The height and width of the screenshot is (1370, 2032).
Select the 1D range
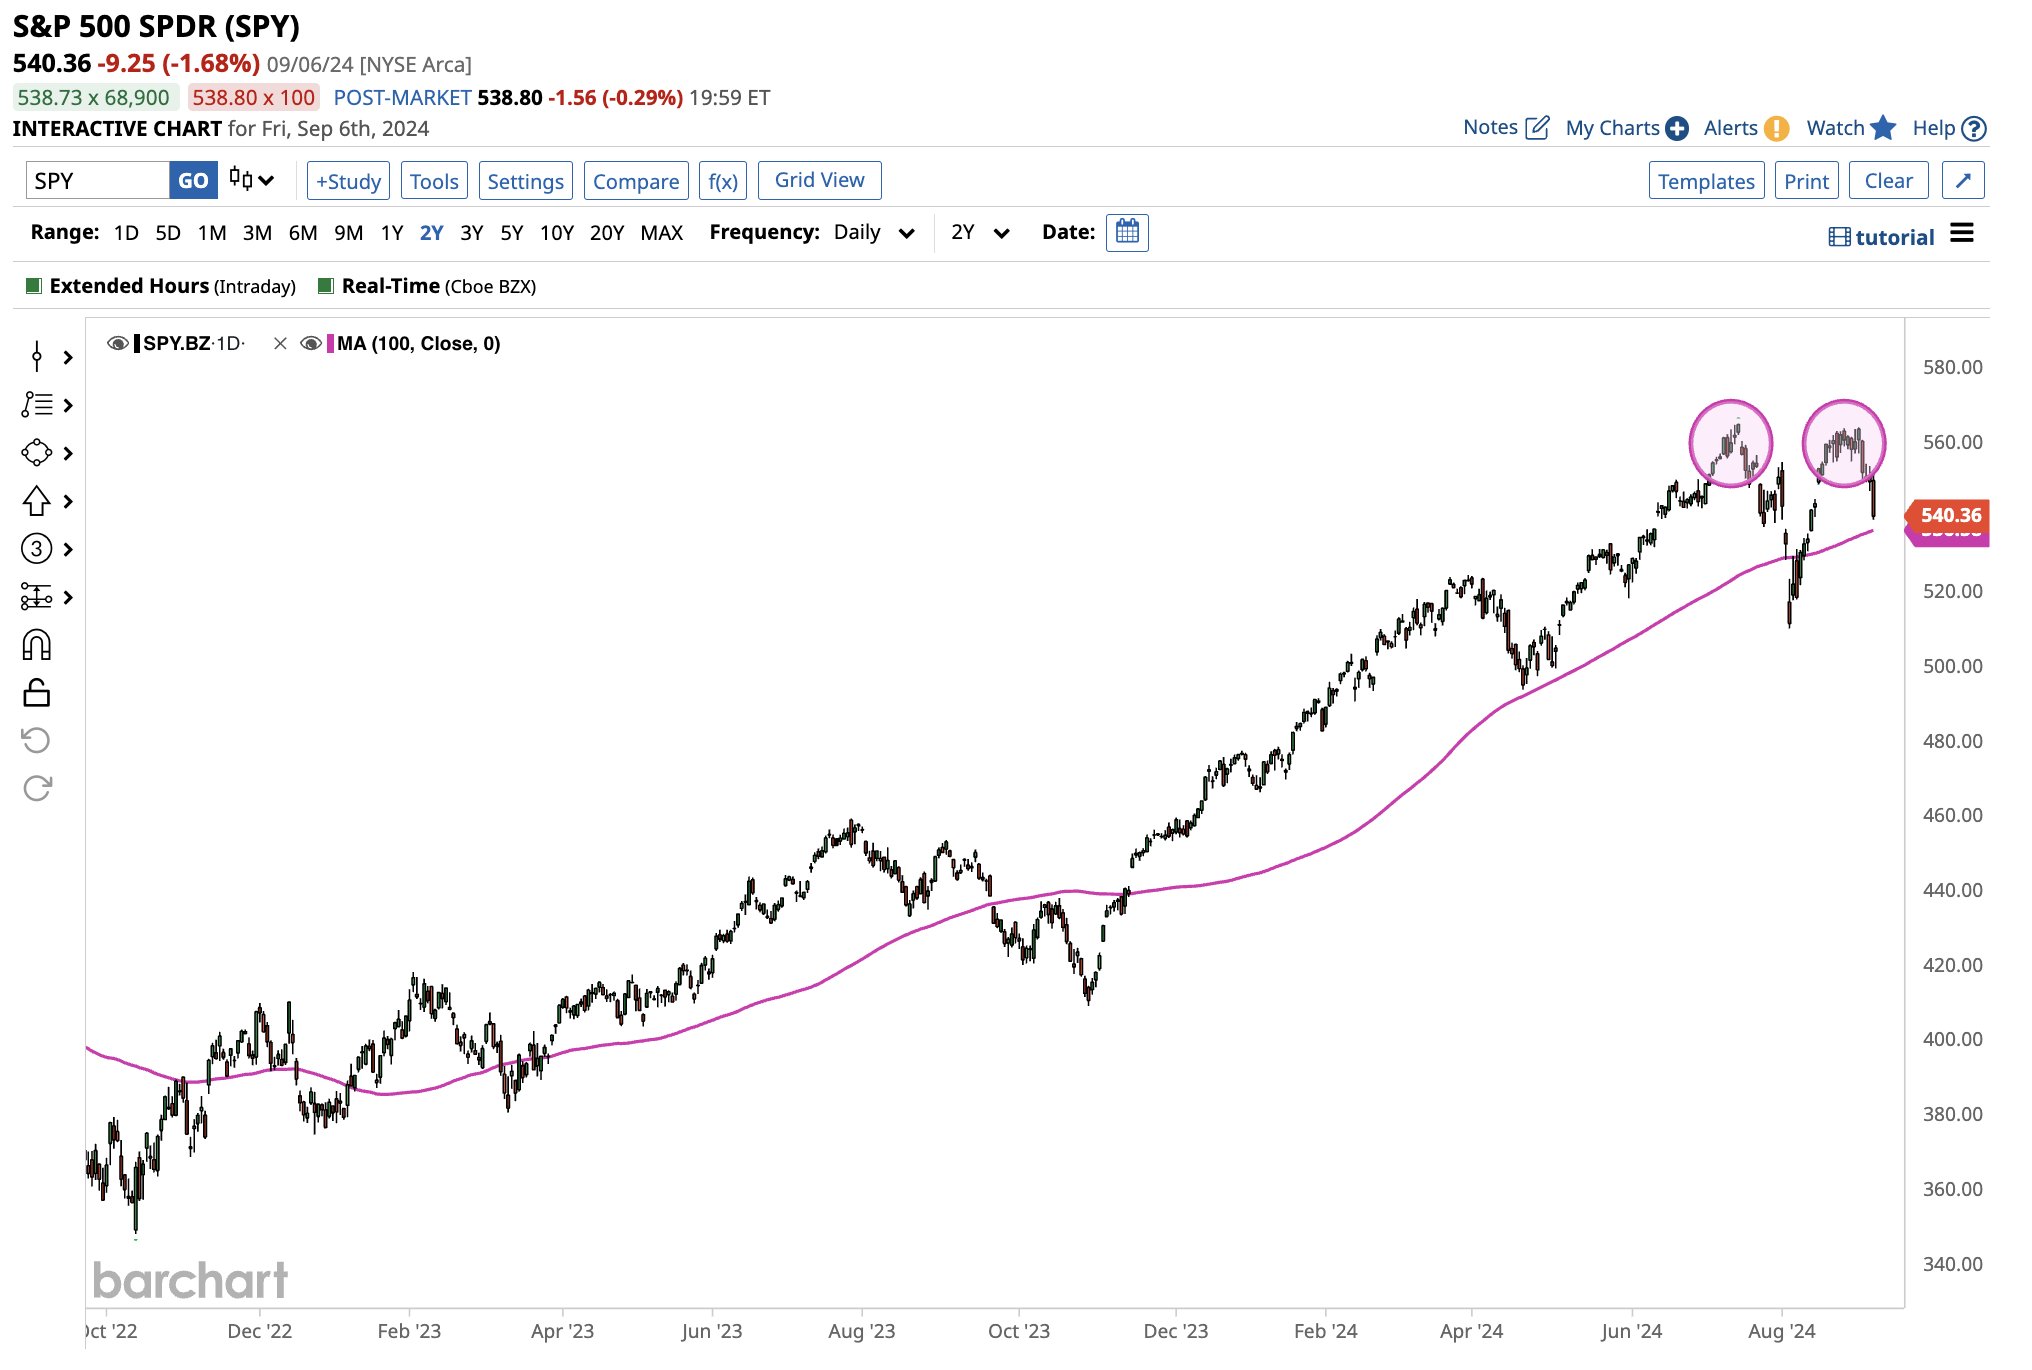click(x=126, y=233)
